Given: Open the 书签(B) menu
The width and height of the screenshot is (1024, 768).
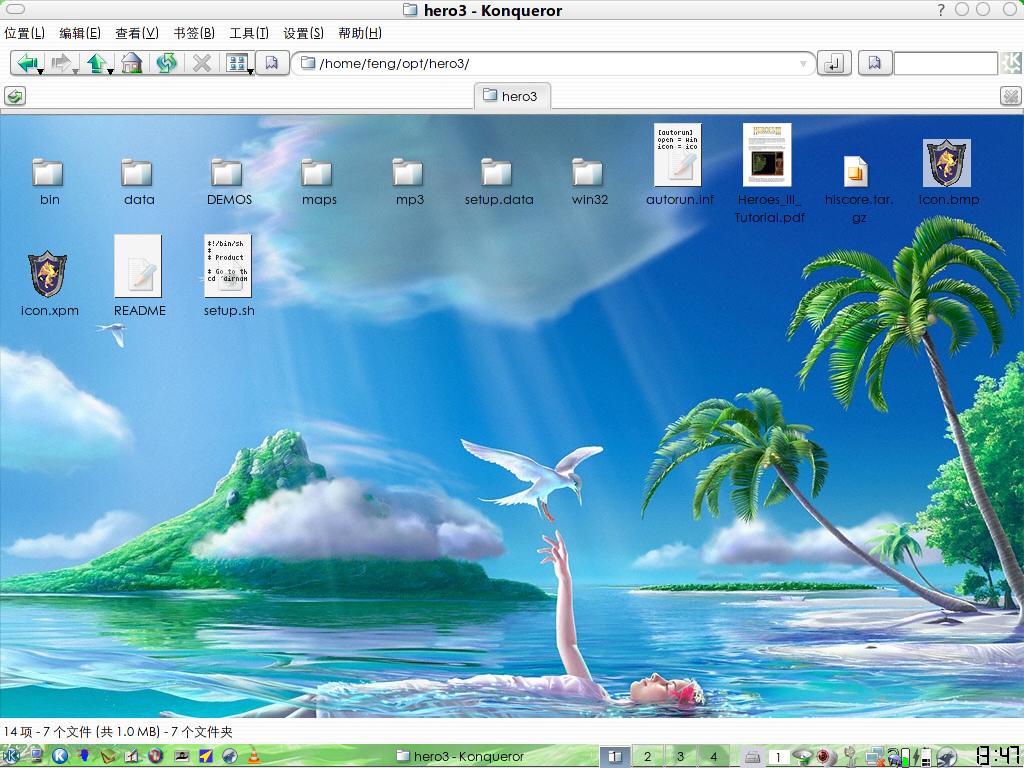Looking at the screenshot, I should pos(194,33).
